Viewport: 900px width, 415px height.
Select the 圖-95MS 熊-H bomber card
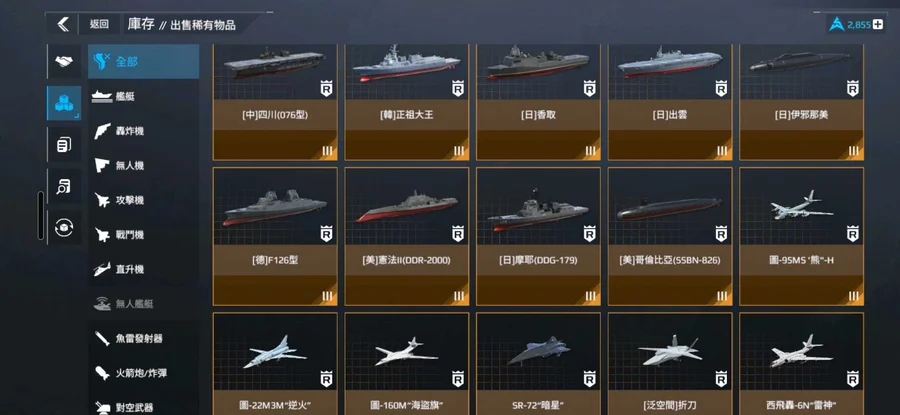point(801,236)
